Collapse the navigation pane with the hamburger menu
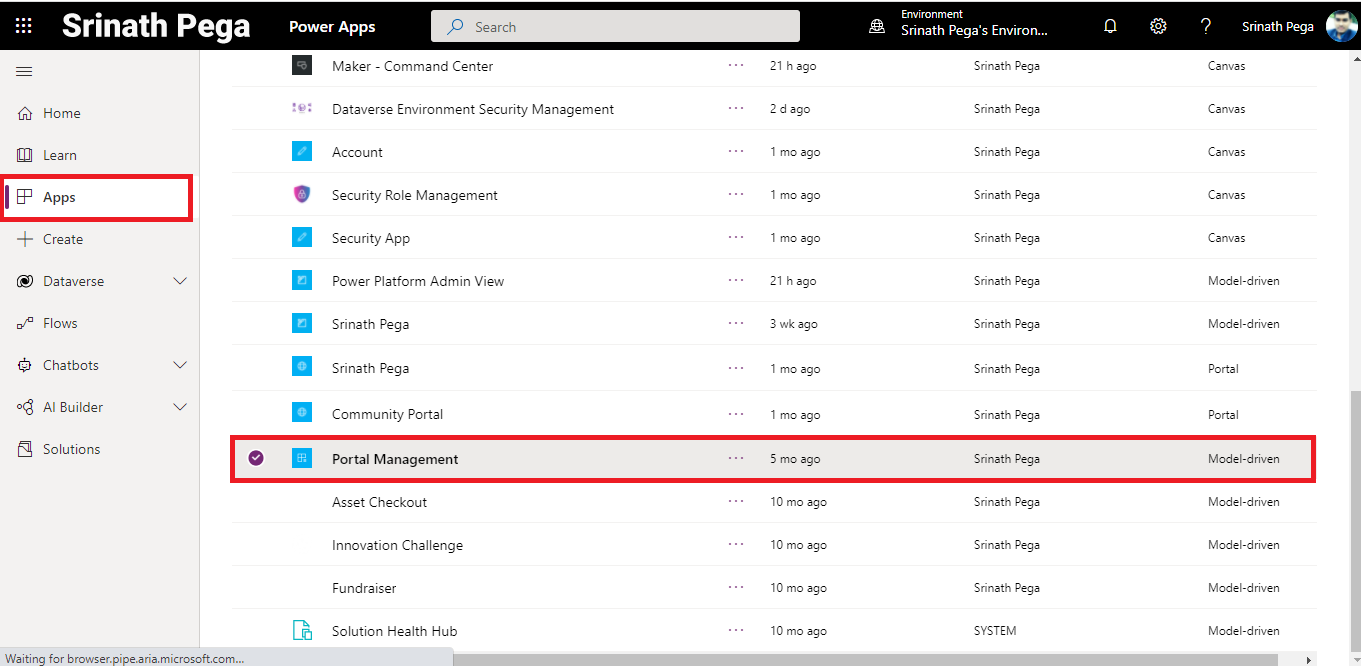The image size is (1361, 666). click(24, 71)
